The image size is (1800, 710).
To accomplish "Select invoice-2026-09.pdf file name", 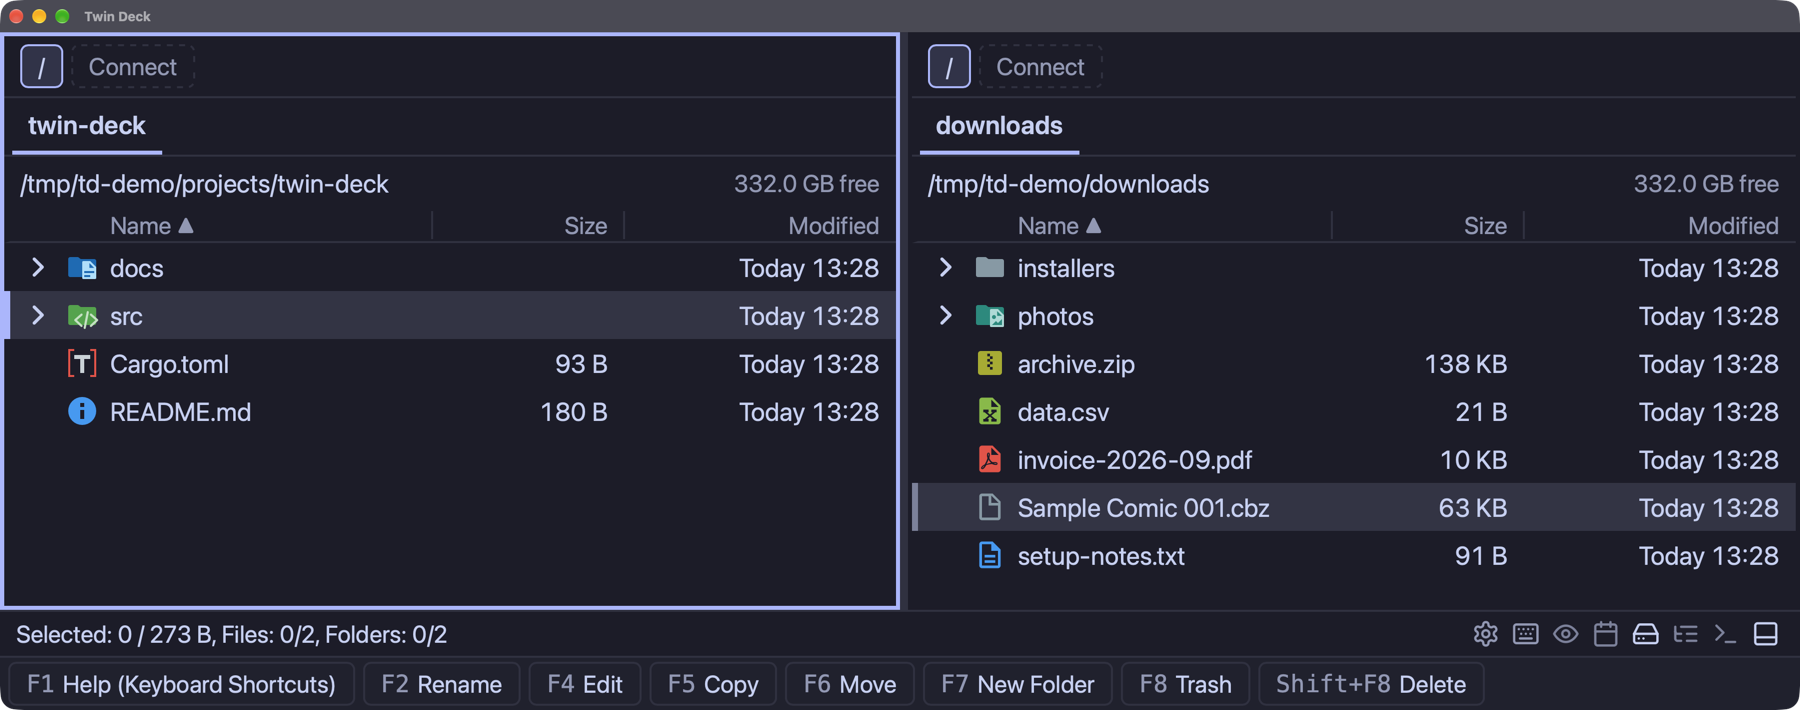I will (1135, 460).
